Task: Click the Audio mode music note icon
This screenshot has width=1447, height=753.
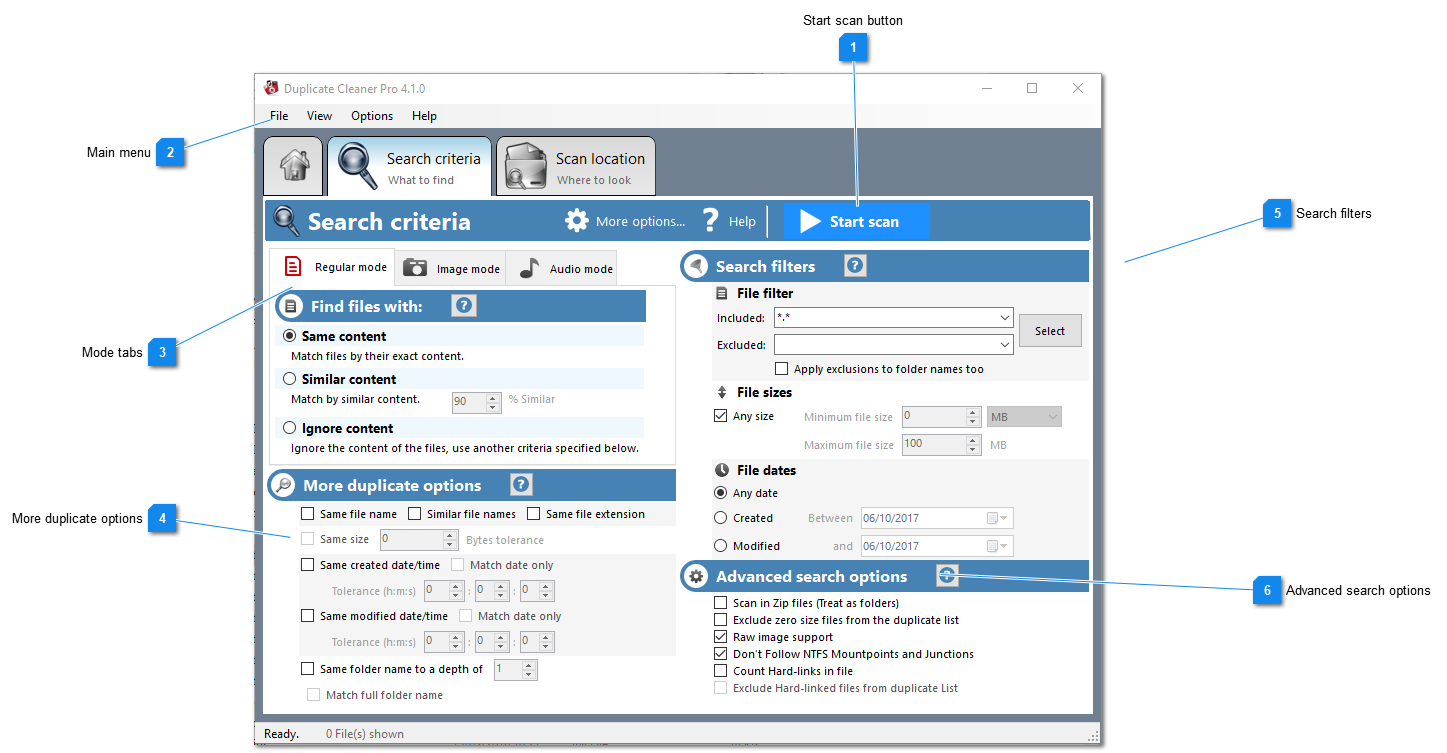Action: (529, 268)
